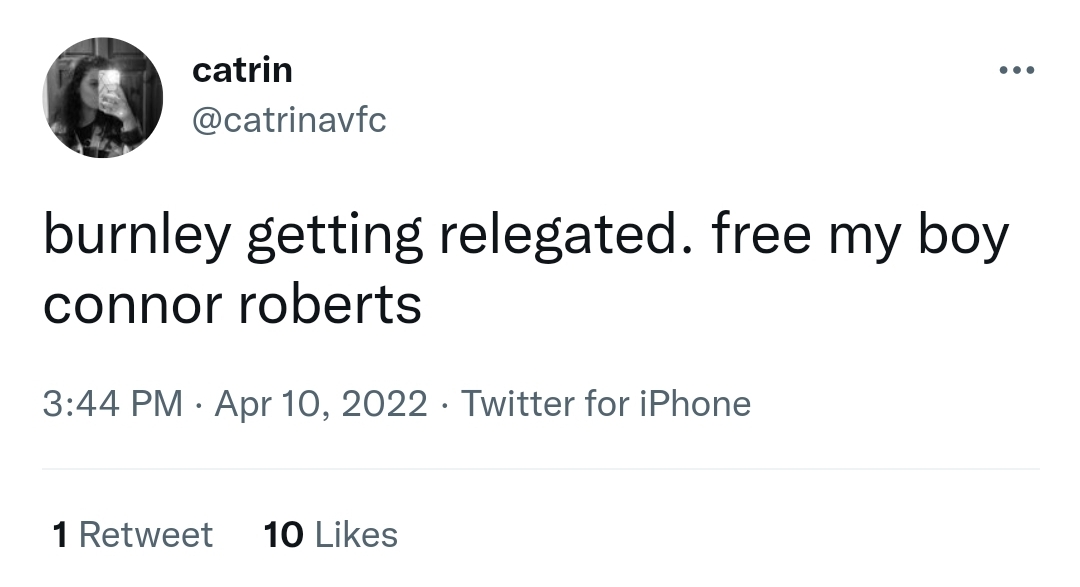
Task: Click the word burnley in the tweet
Action: [137, 237]
